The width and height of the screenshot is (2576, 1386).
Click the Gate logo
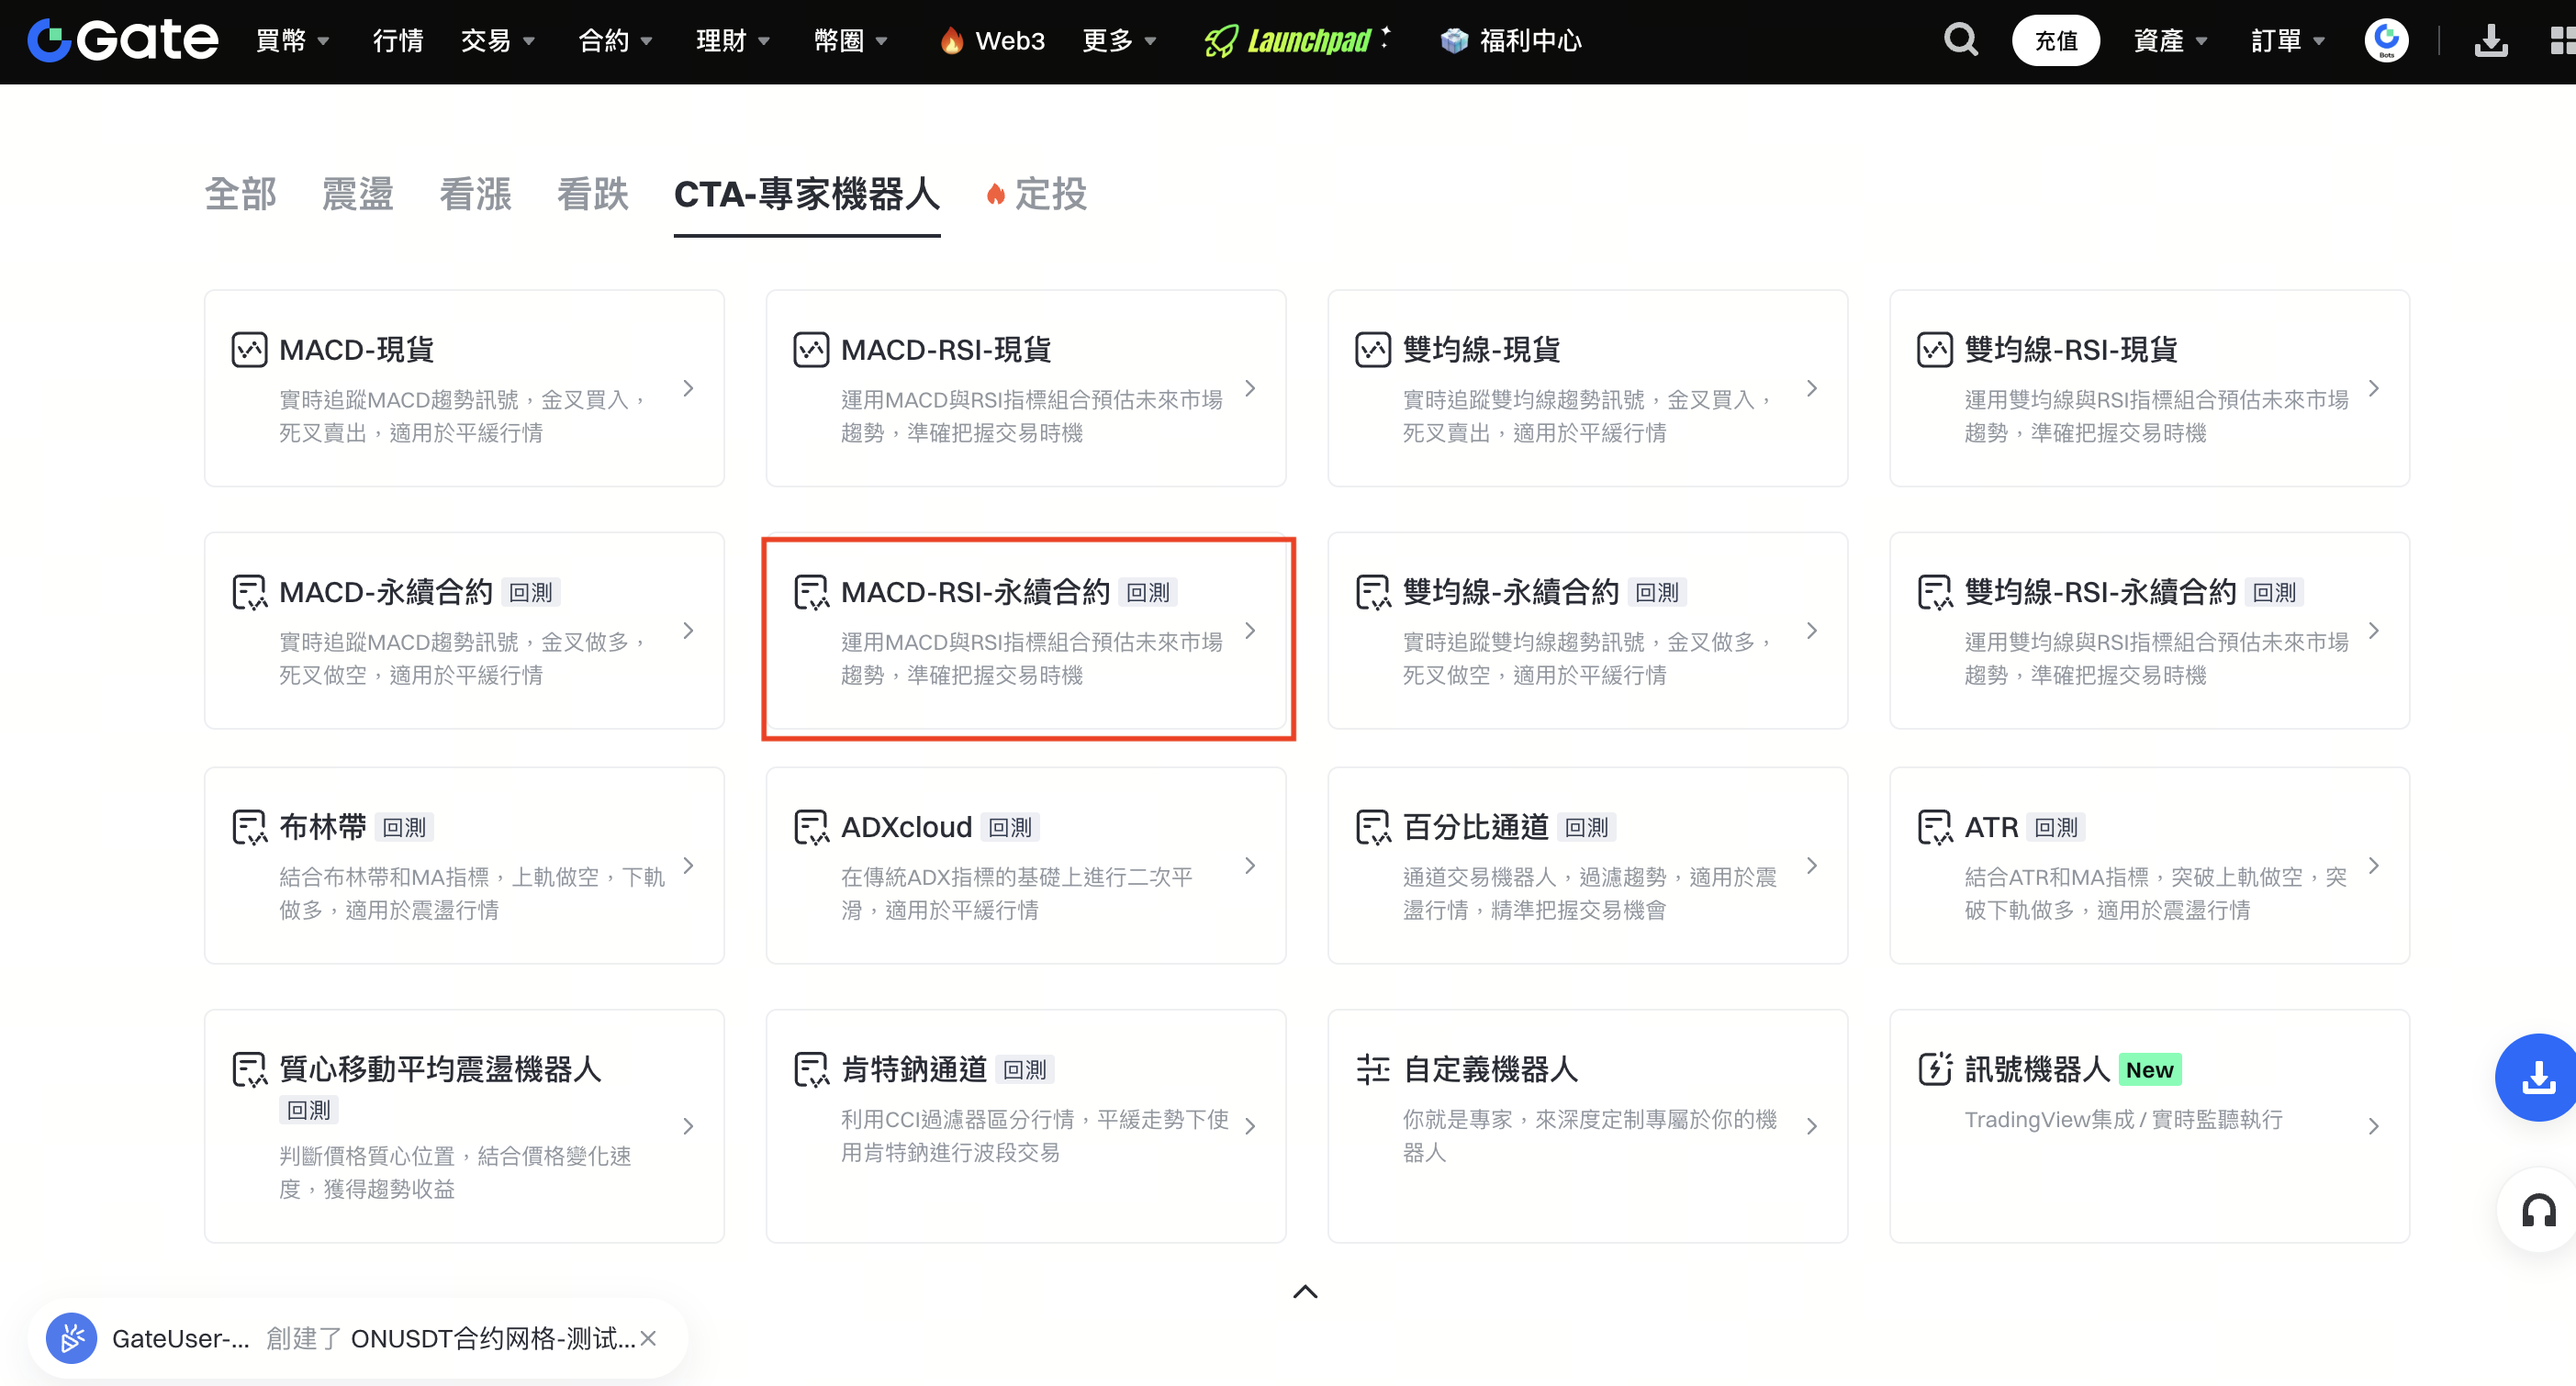(x=123, y=40)
